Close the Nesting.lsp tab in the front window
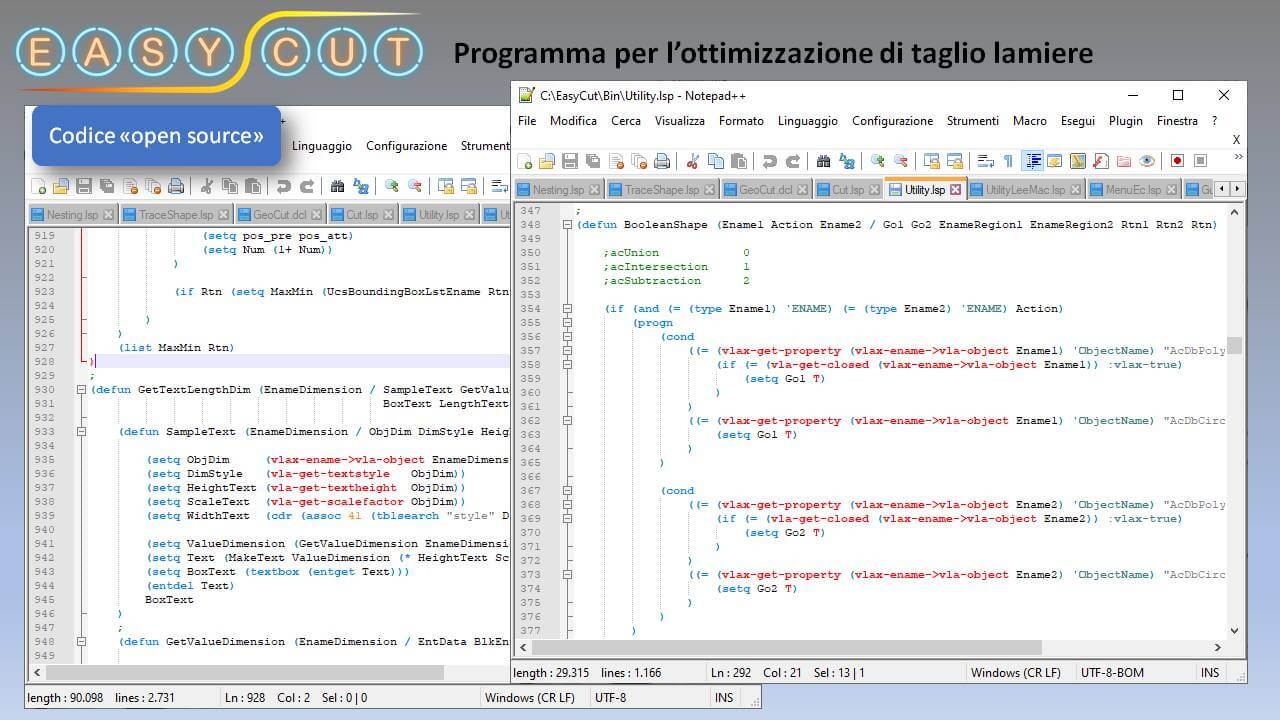This screenshot has height=720, width=1280. tap(594, 189)
